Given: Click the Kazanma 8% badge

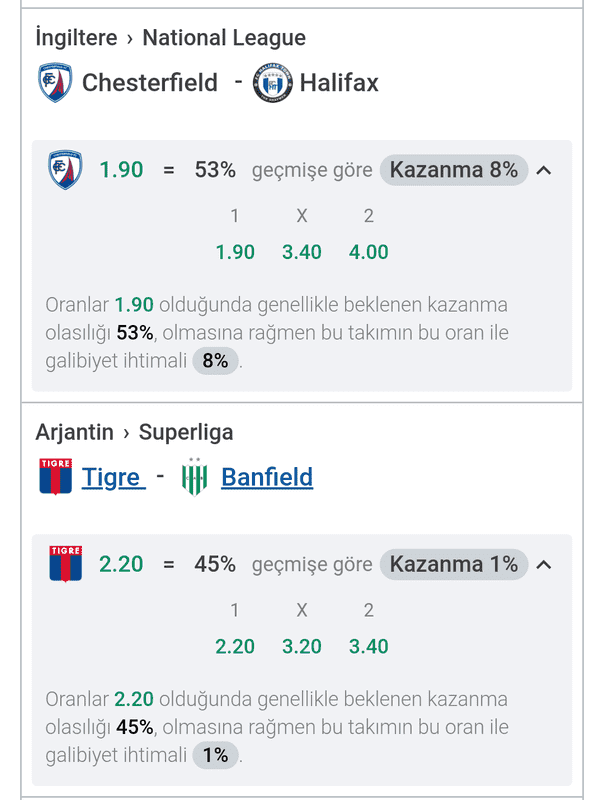Looking at the screenshot, I should coord(454,170).
